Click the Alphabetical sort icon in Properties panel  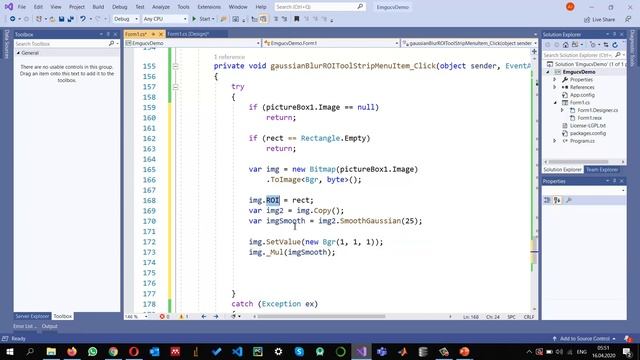[557, 200]
